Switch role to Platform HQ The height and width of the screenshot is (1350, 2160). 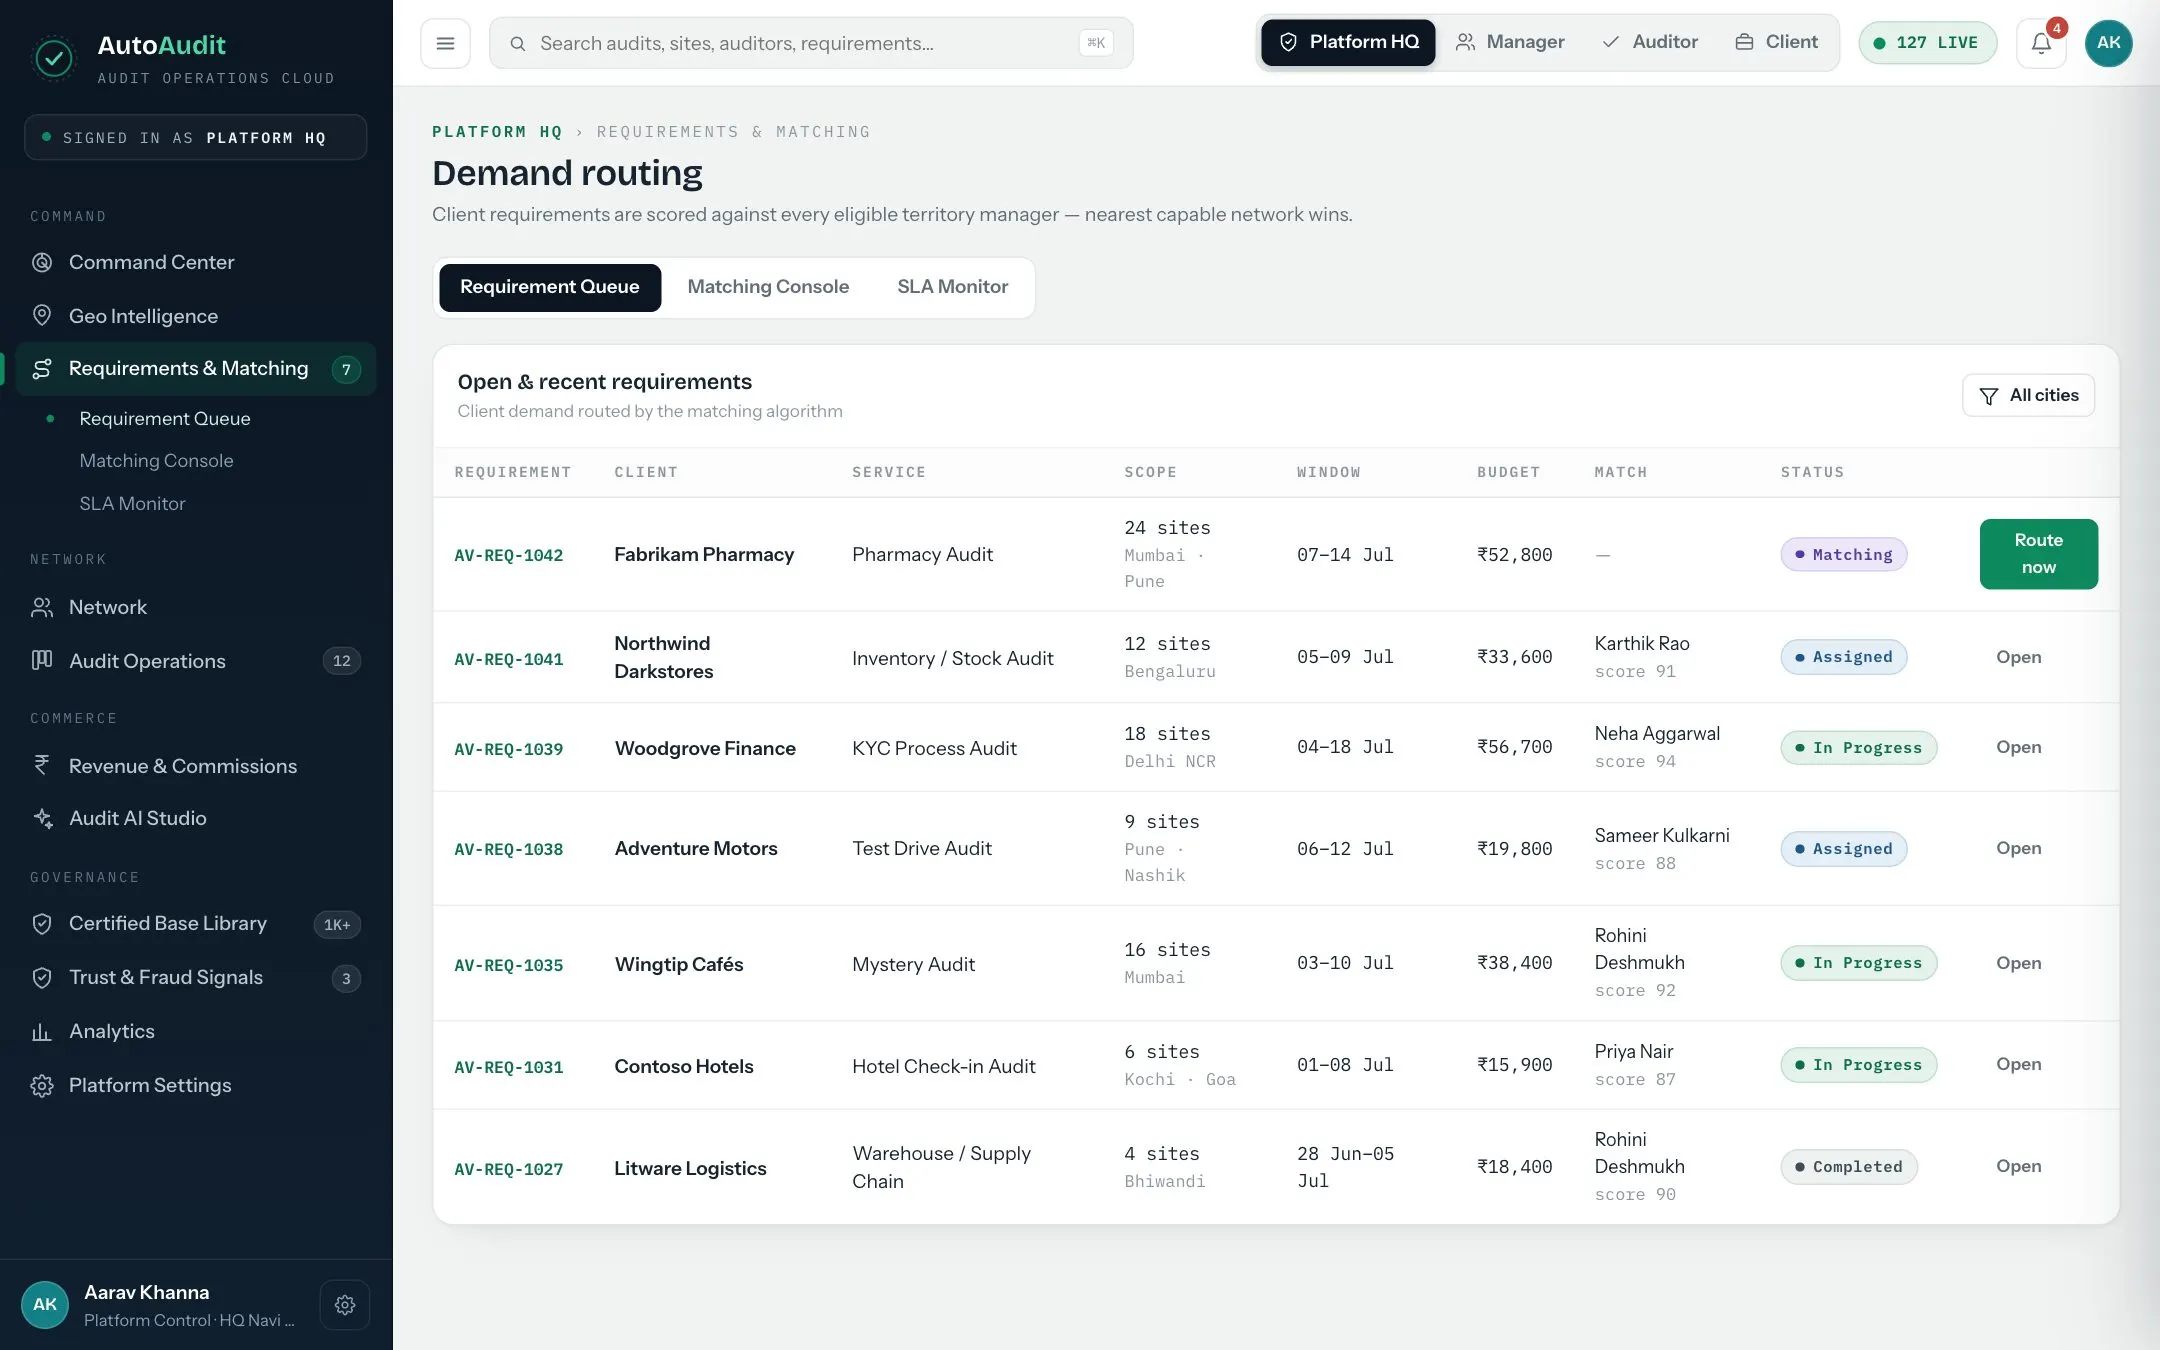(x=1348, y=42)
